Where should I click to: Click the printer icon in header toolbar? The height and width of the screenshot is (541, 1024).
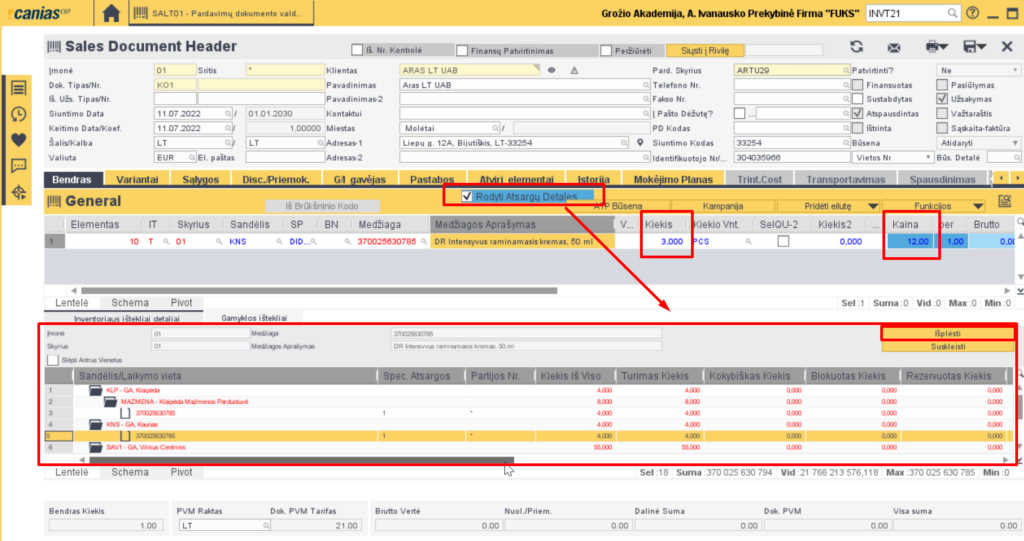tap(934, 47)
